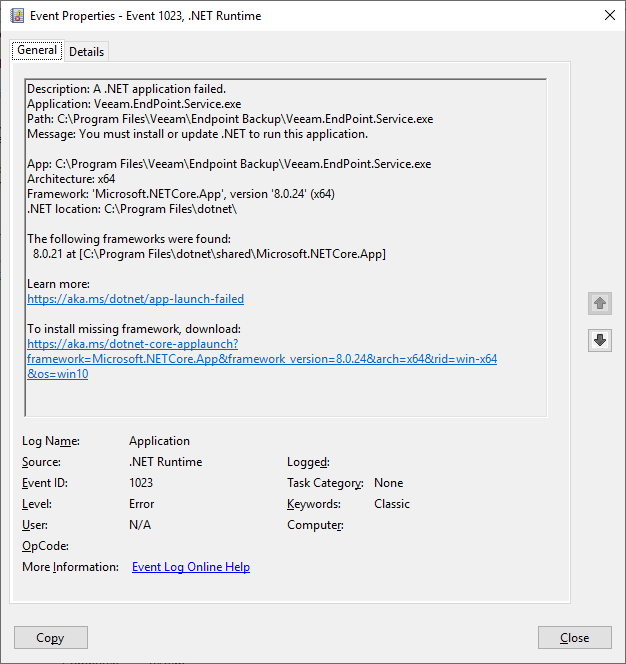Close the Event Properties window via X
This screenshot has height=664, width=626.
tap(609, 15)
